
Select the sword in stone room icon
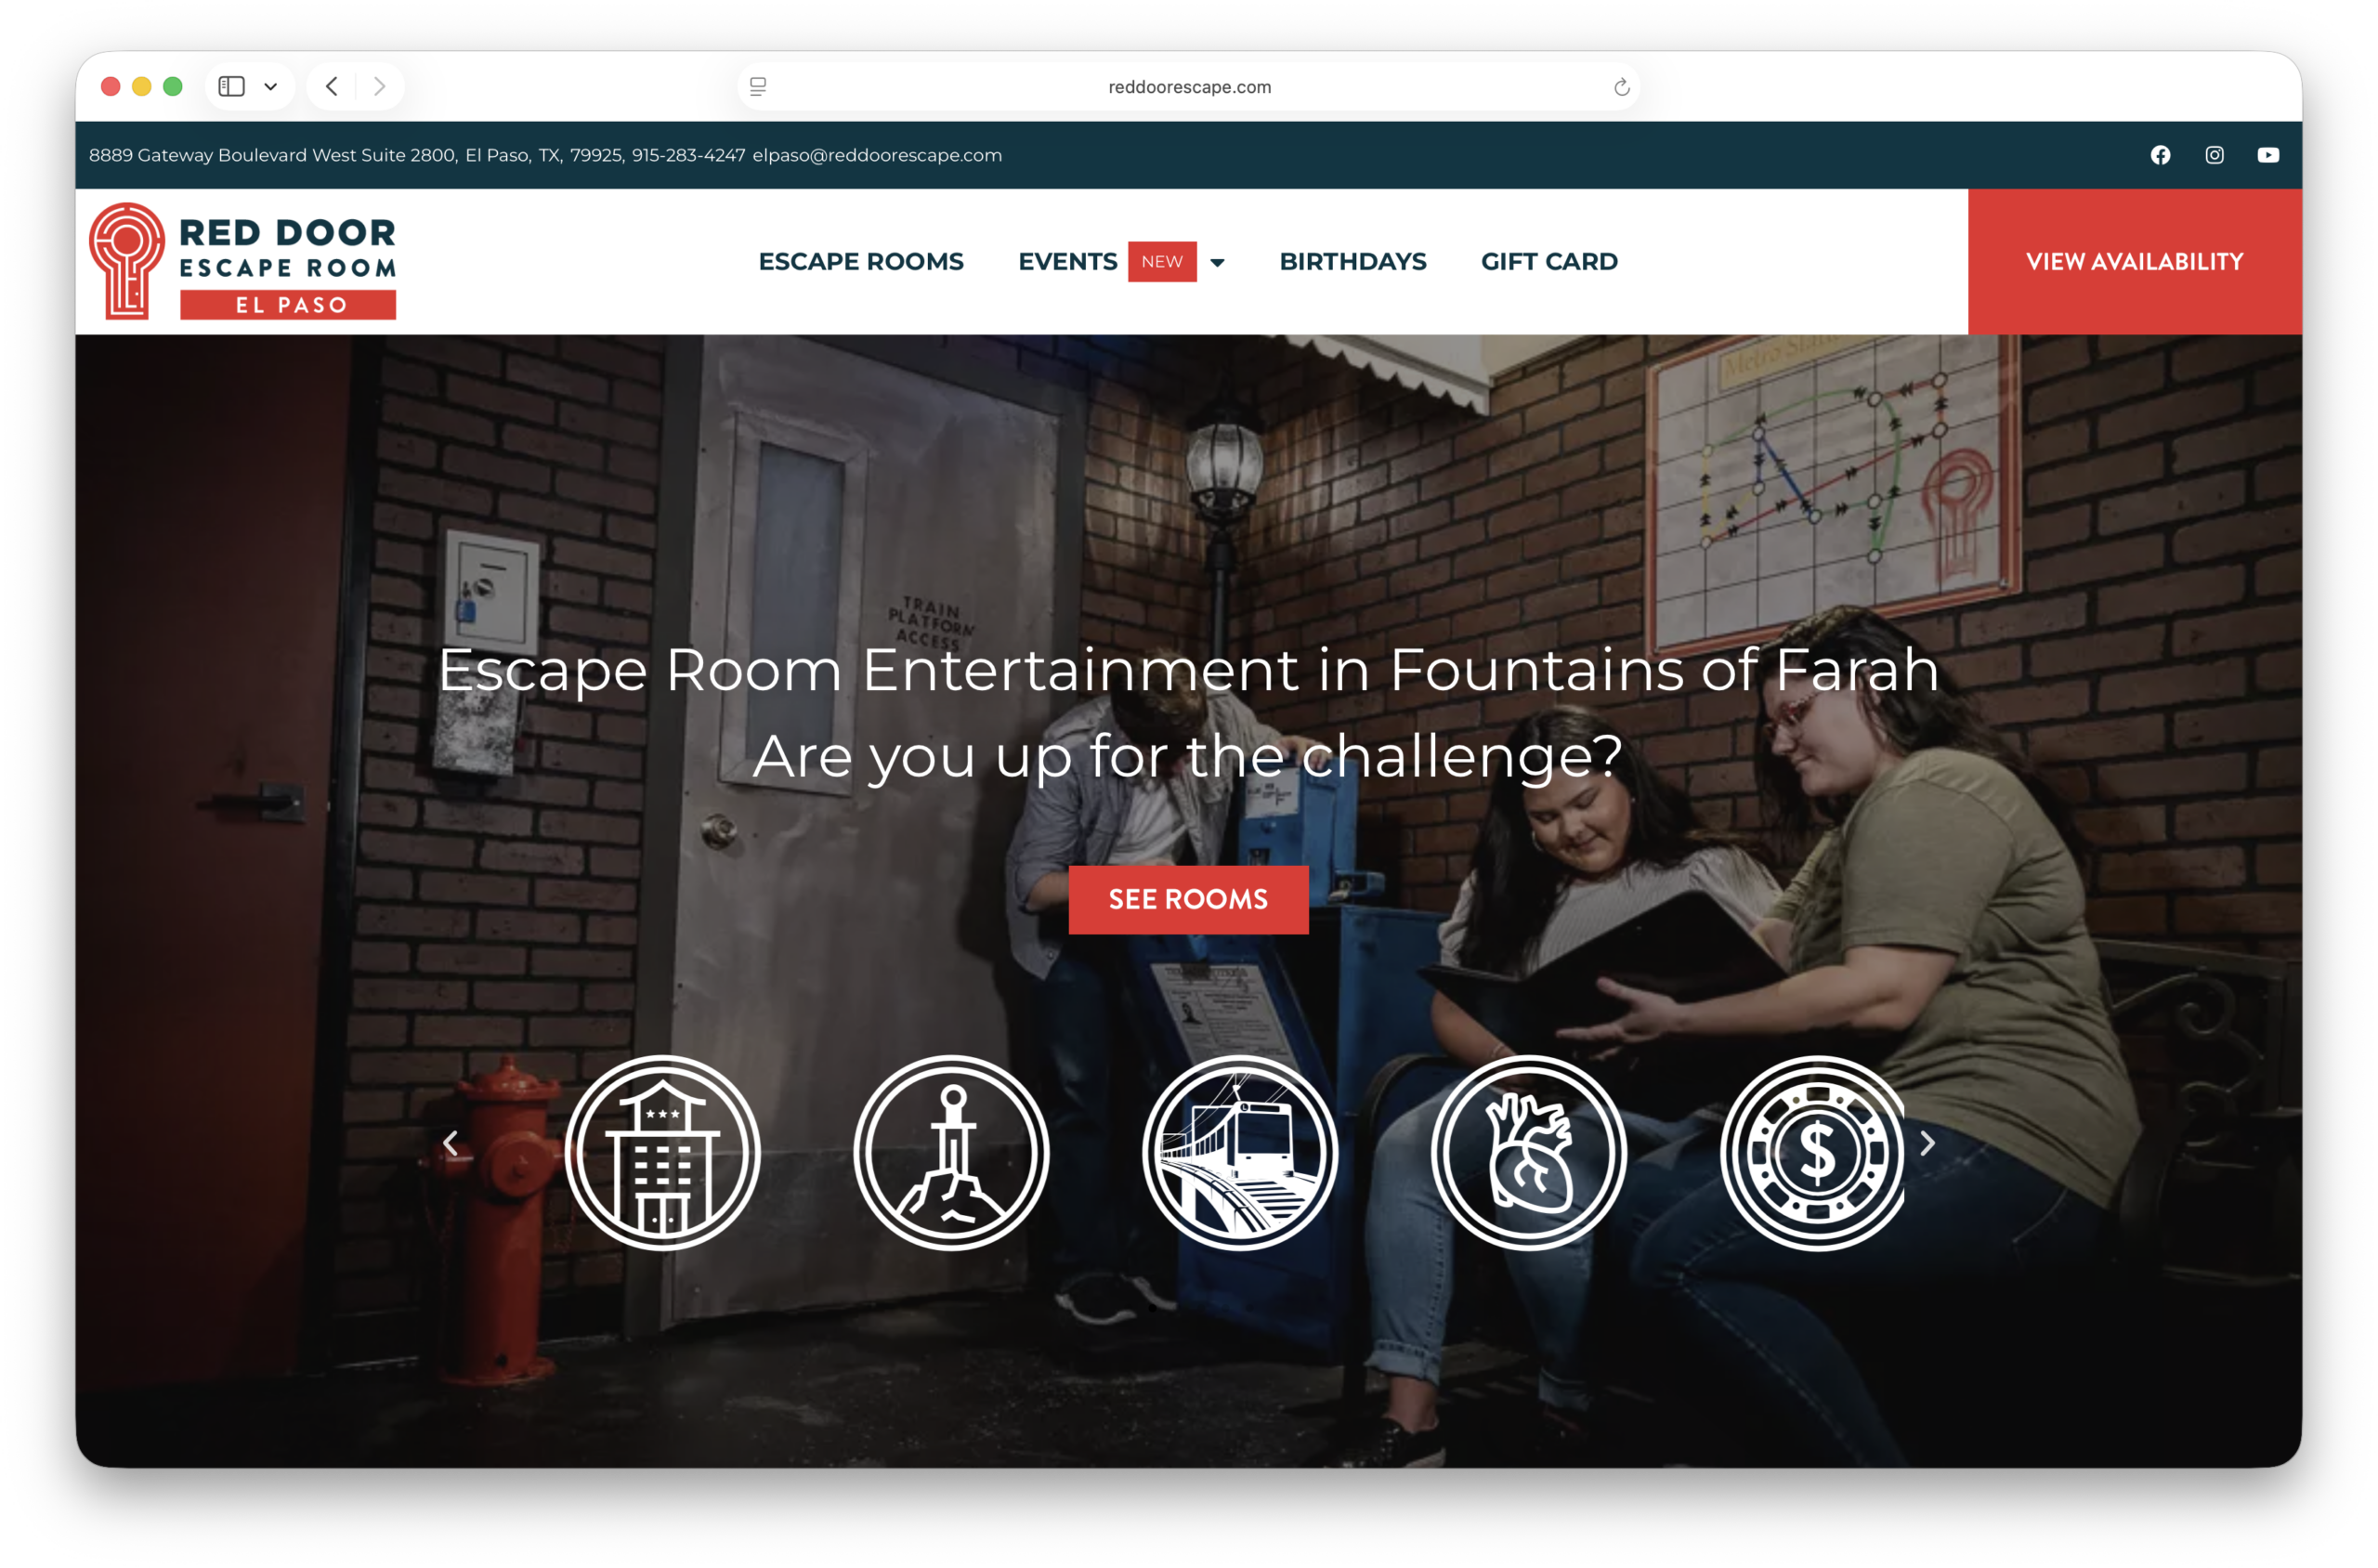pyautogui.click(x=951, y=1153)
